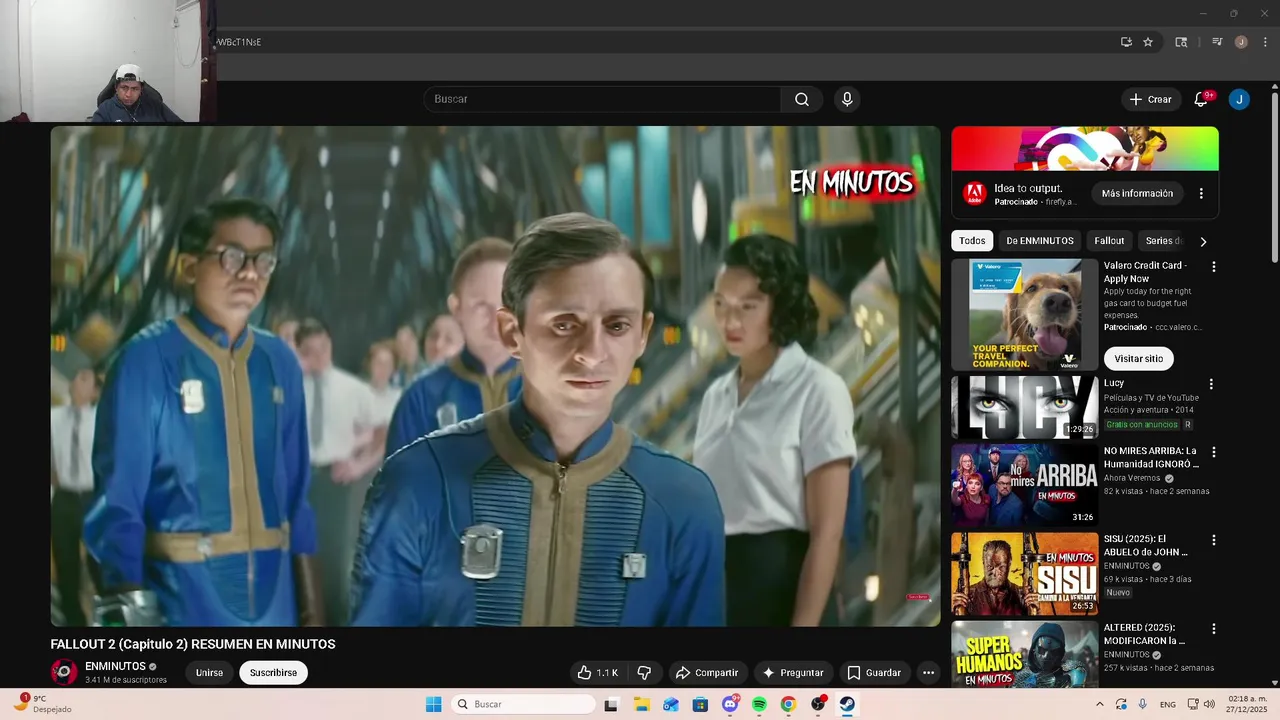Open the ALTERED Super Humanos thumbnail
The height and width of the screenshot is (720, 1280).
[x=1024, y=654]
